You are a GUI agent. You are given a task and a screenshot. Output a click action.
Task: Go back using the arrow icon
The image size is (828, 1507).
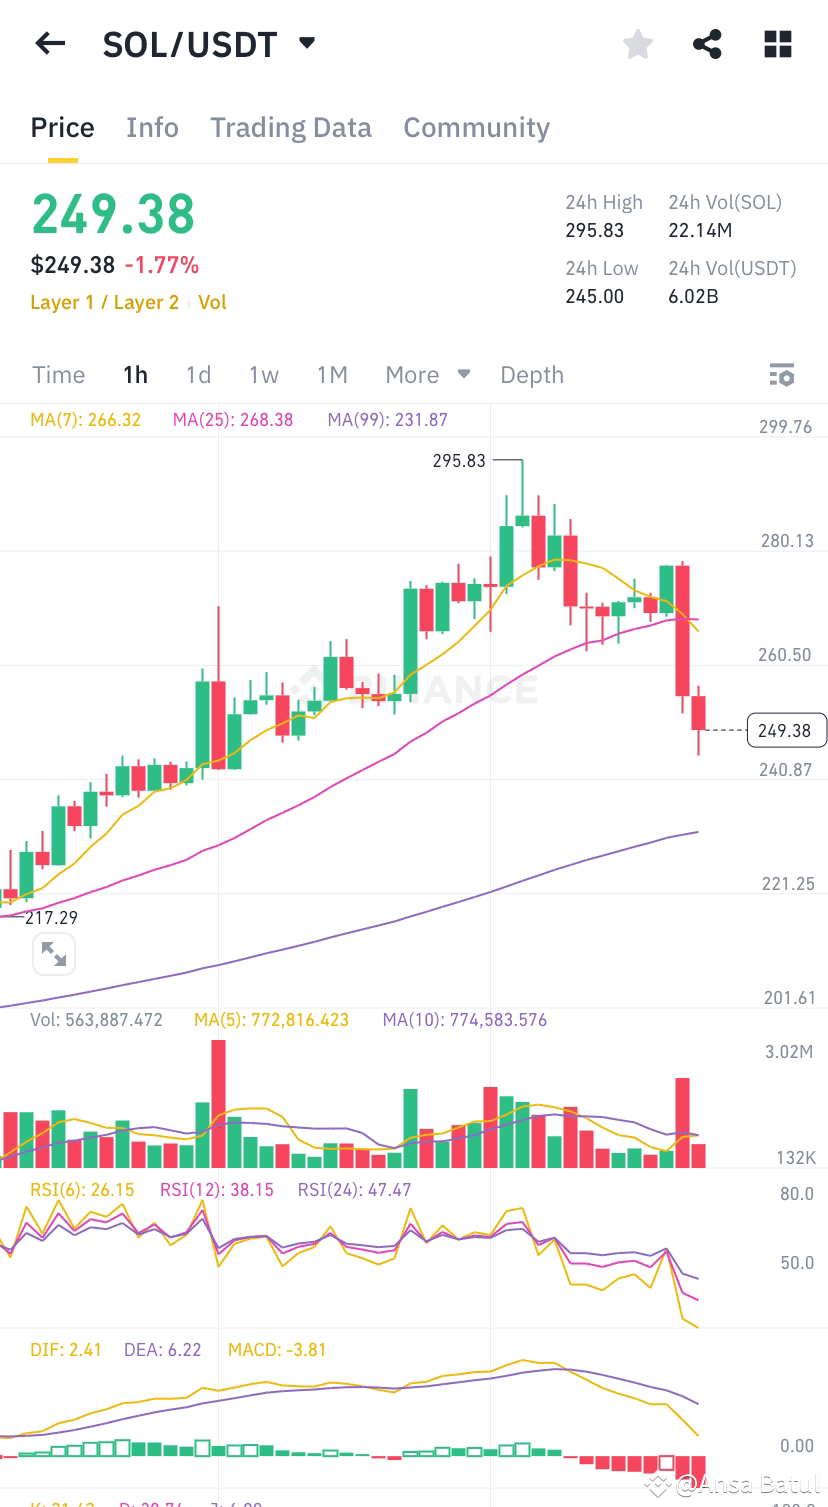pos(49,43)
